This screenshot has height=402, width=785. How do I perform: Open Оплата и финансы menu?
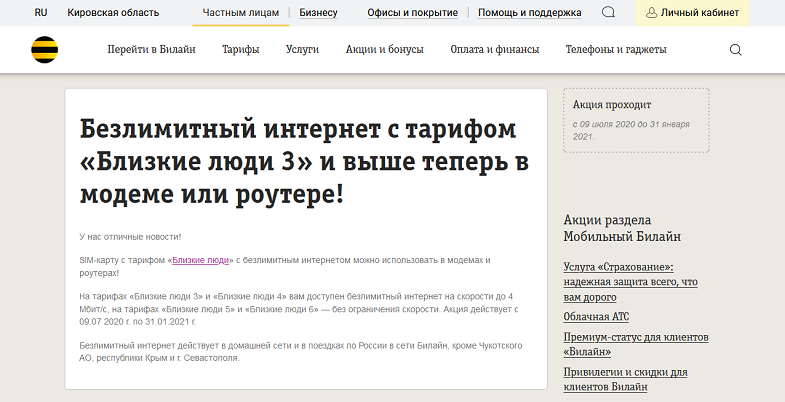tap(495, 50)
